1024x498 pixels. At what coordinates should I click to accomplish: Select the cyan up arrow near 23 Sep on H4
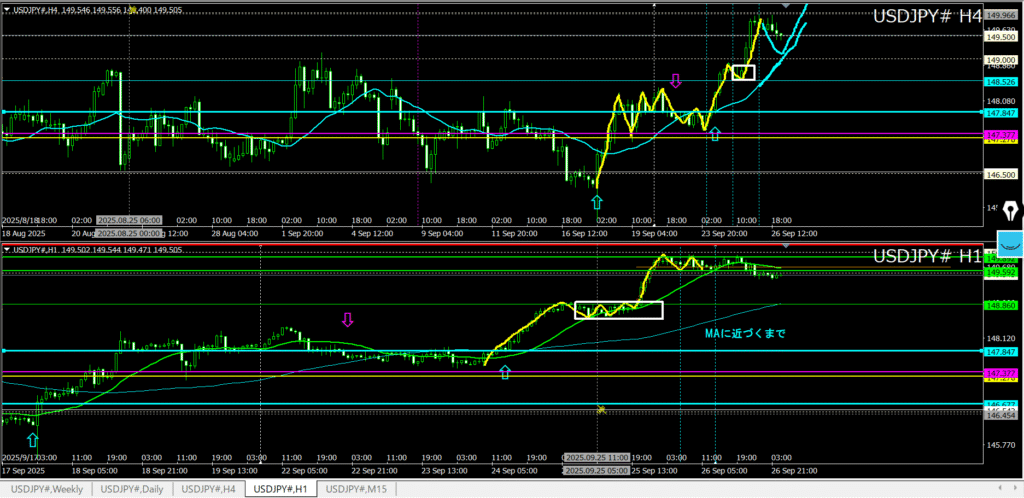coord(714,134)
